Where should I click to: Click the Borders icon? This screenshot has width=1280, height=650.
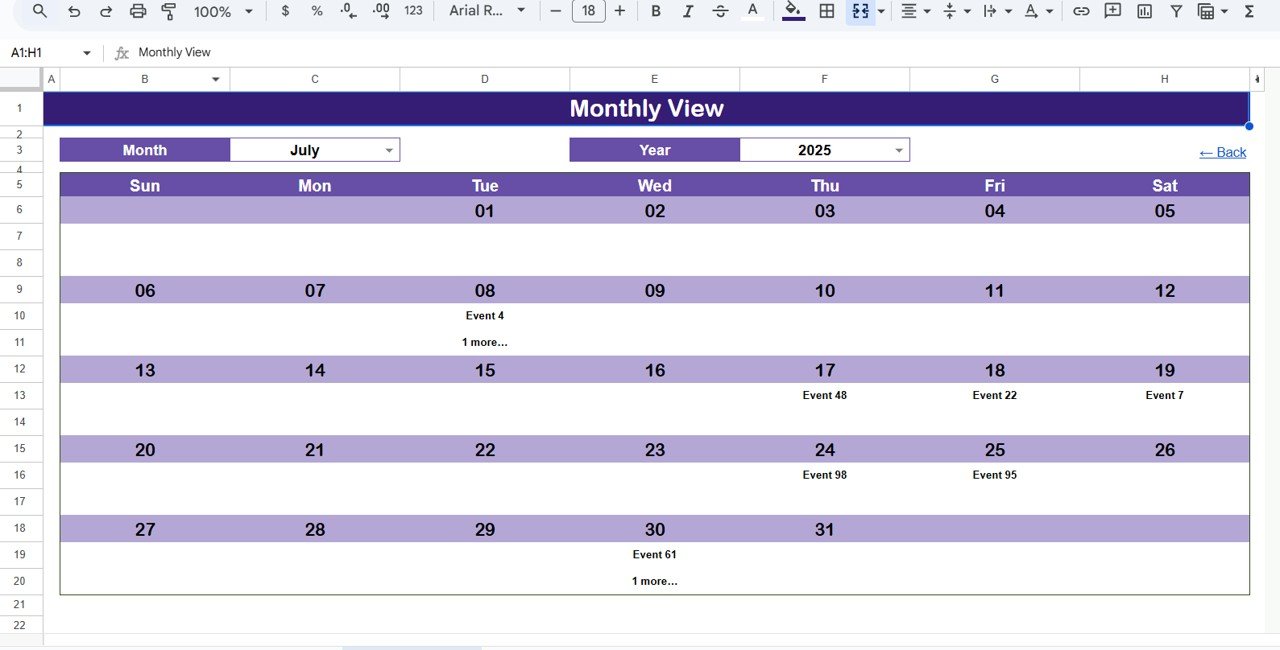tap(827, 11)
